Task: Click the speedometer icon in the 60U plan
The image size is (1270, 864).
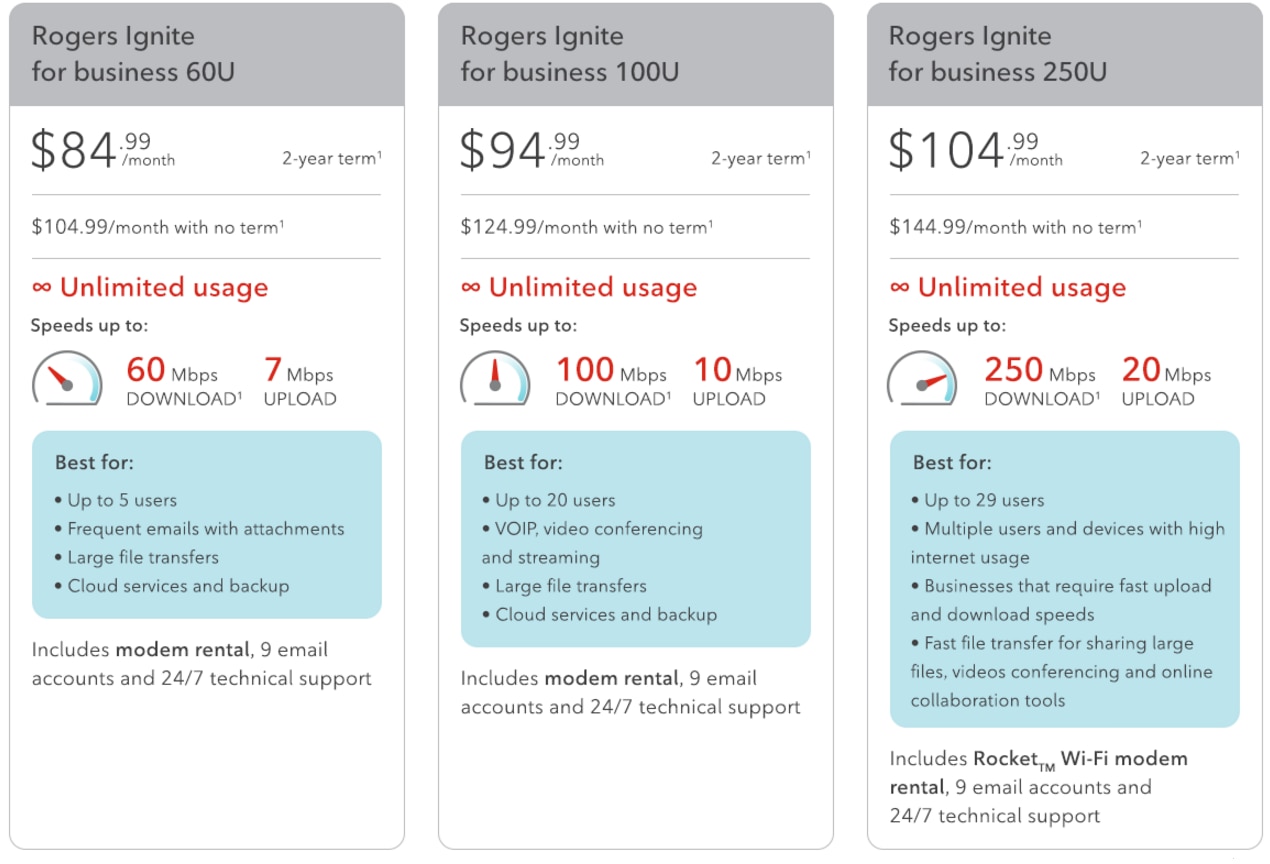Action: tap(67, 378)
